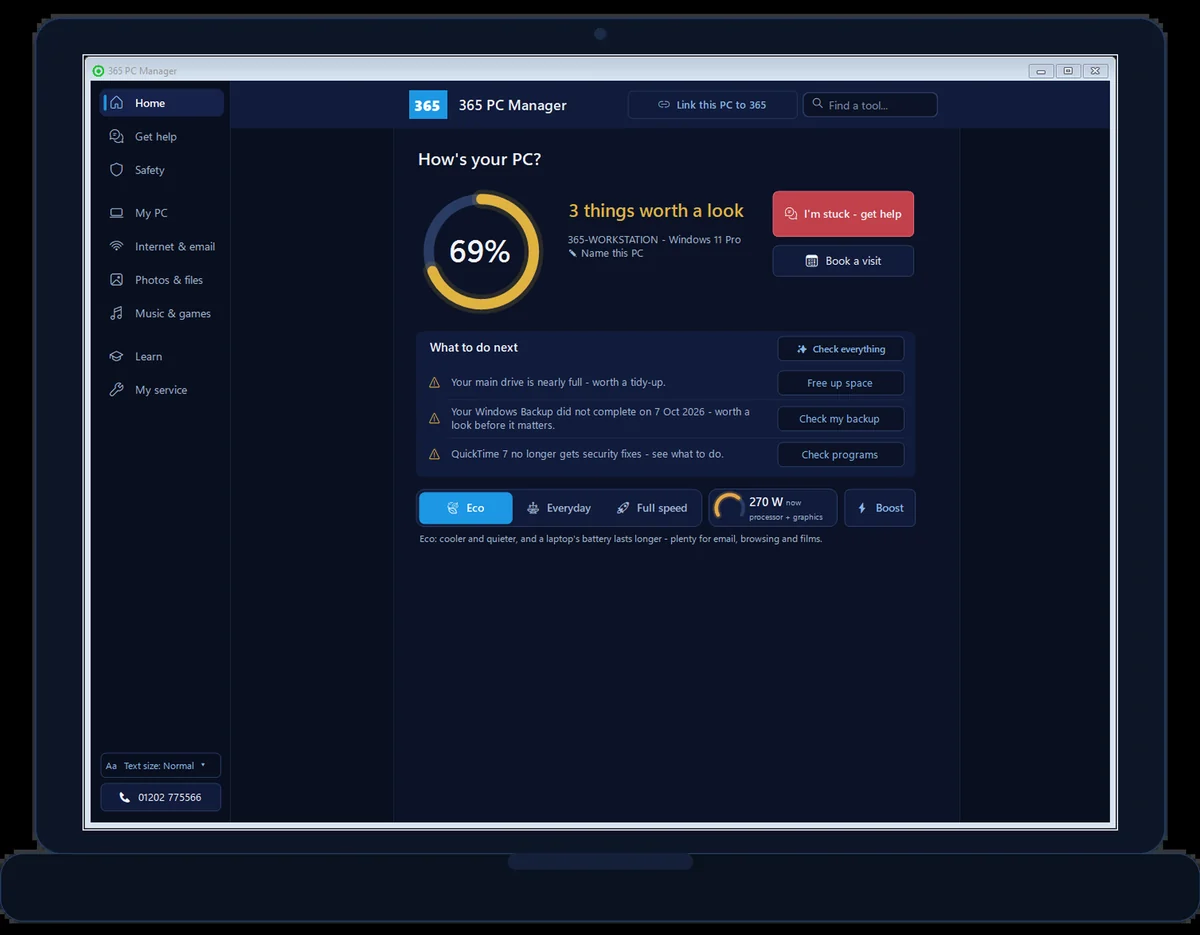Open Home in the sidebar
The height and width of the screenshot is (935, 1200).
[x=162, y=103]
